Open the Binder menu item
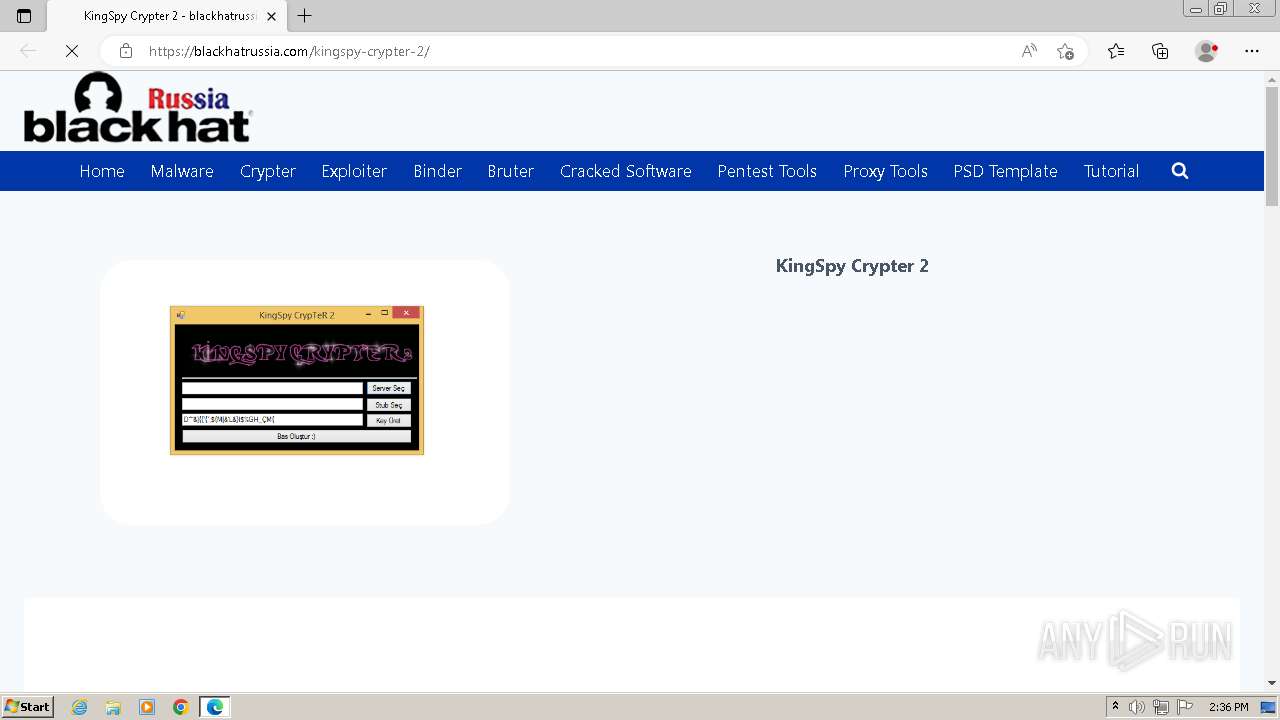The width and height of the screenshot is (1280, 720). (438, 171)
